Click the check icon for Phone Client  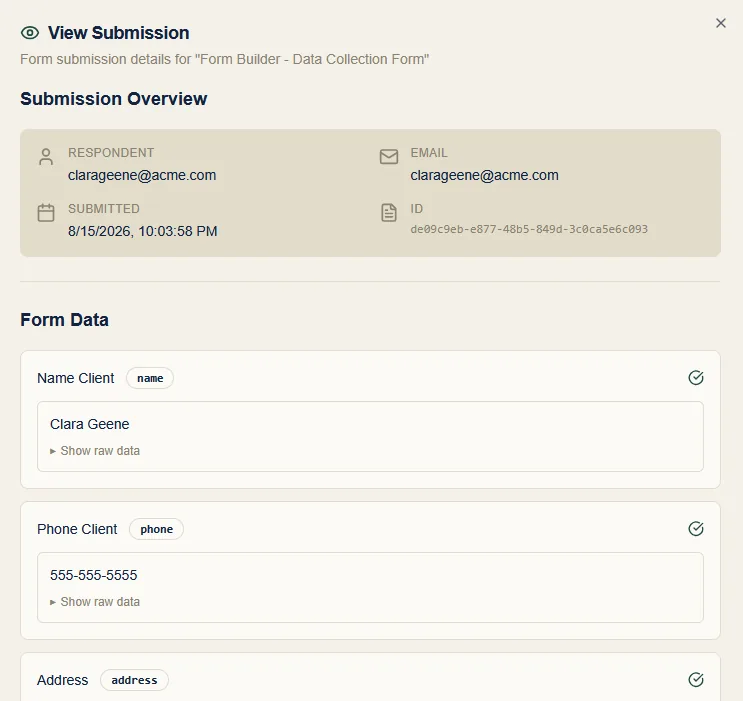(x=696, y=528)
